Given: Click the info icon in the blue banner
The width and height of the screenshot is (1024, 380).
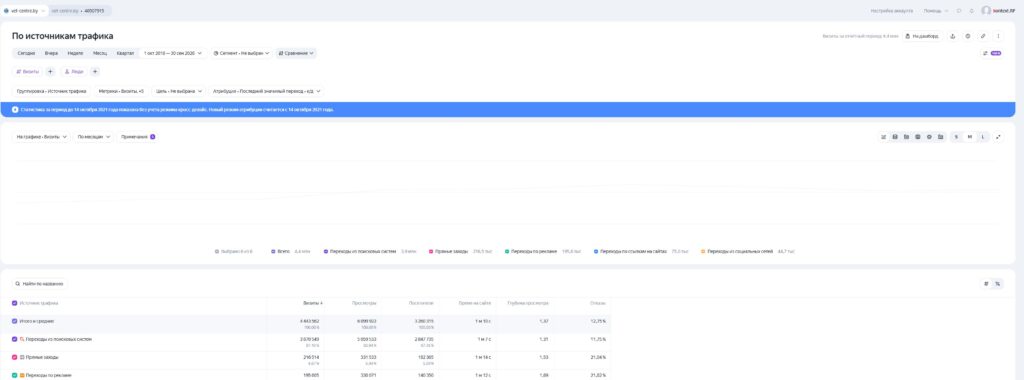Looking at the screenshot, I should point(15,110).
